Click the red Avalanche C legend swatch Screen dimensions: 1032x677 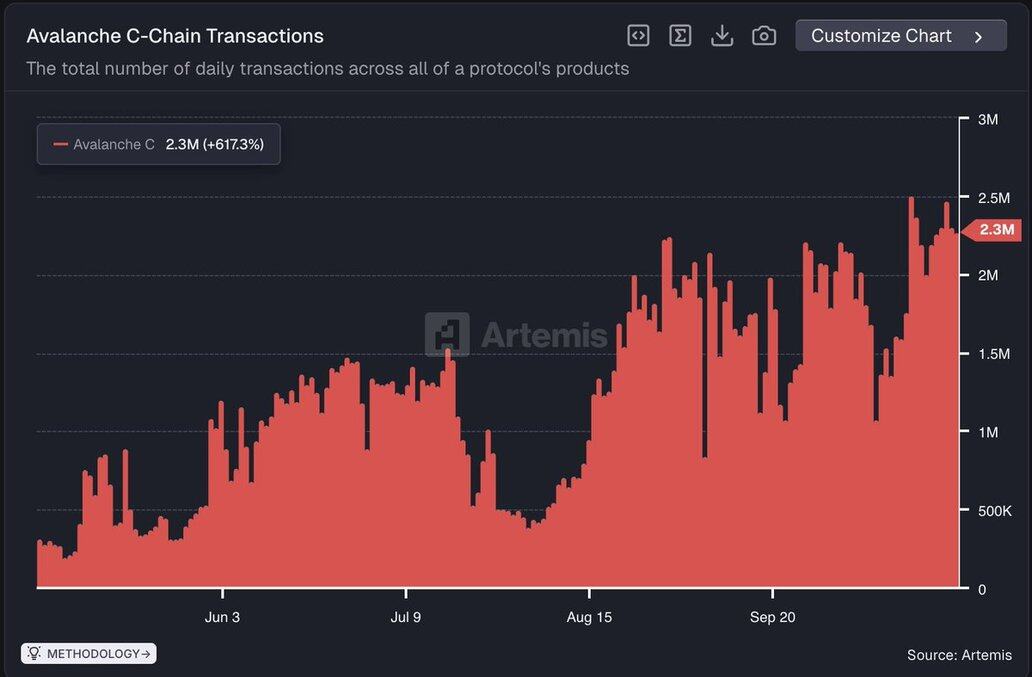[x=60, y=144]
